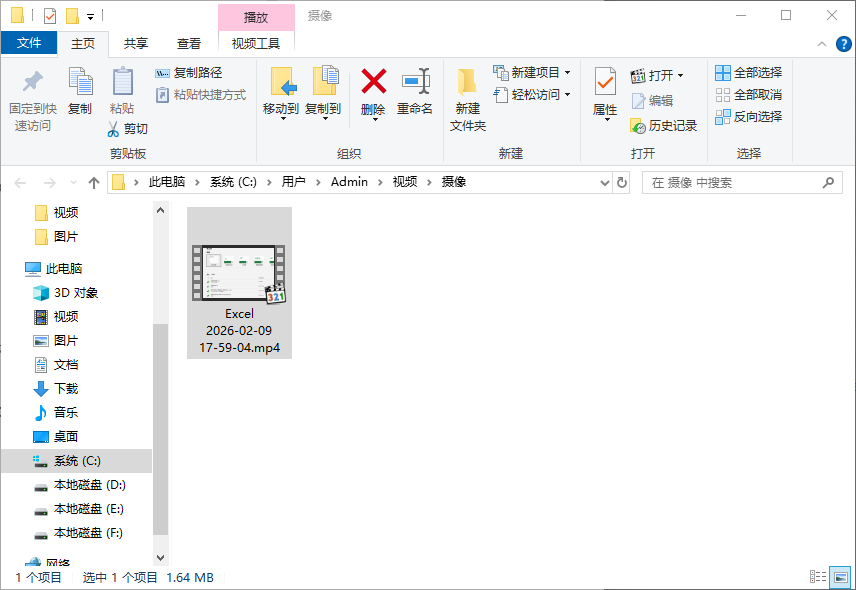Switch to details view in status bar
Viewport: 856px width, 590px height.
(x=817, y=577)
